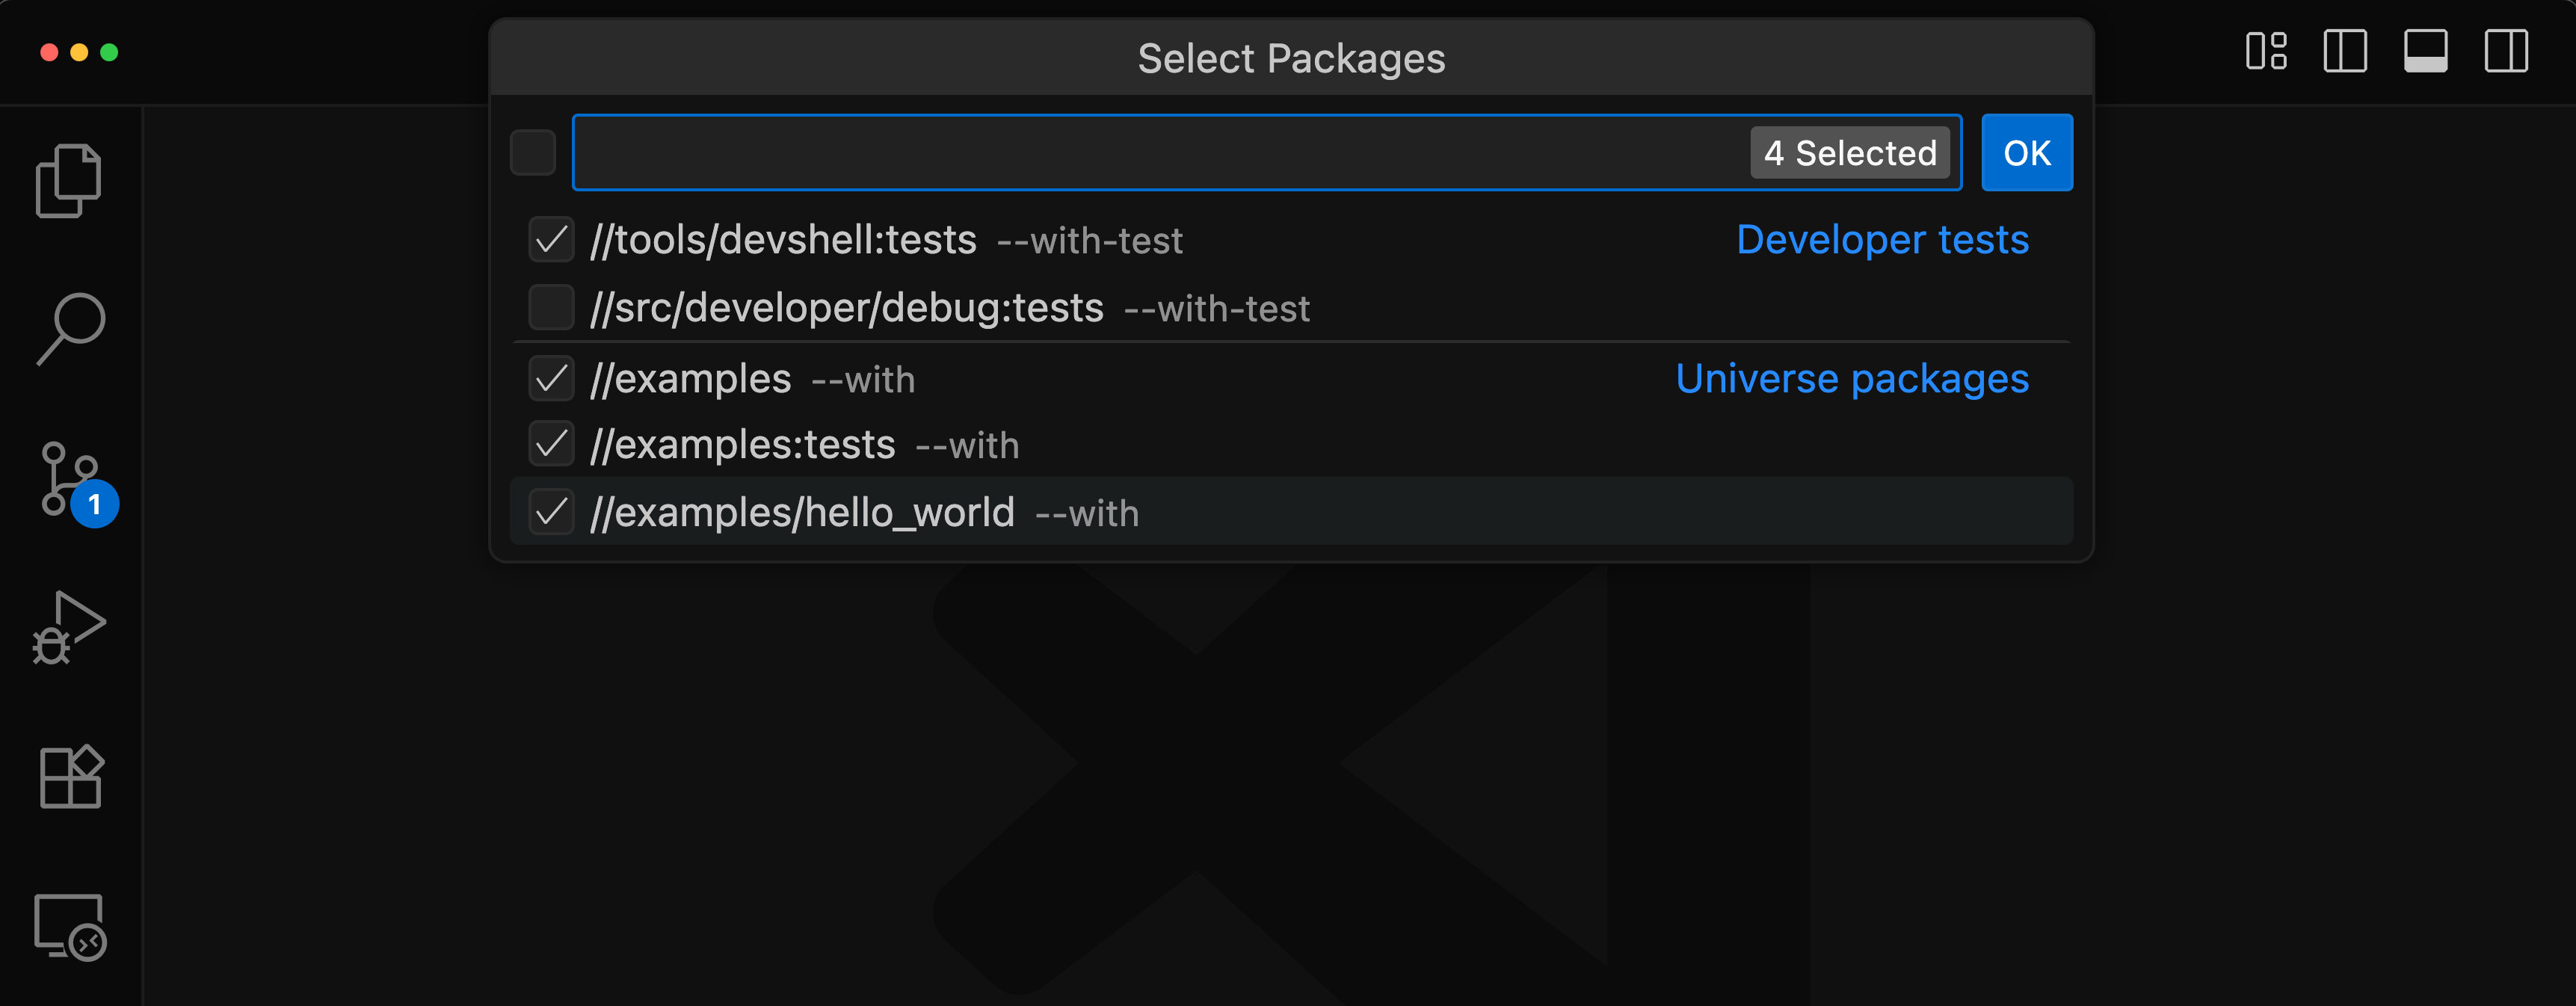This screenshot has width=2576, height=1006.
Task: Select the Run and Debug icon
Action: (70, 628)
